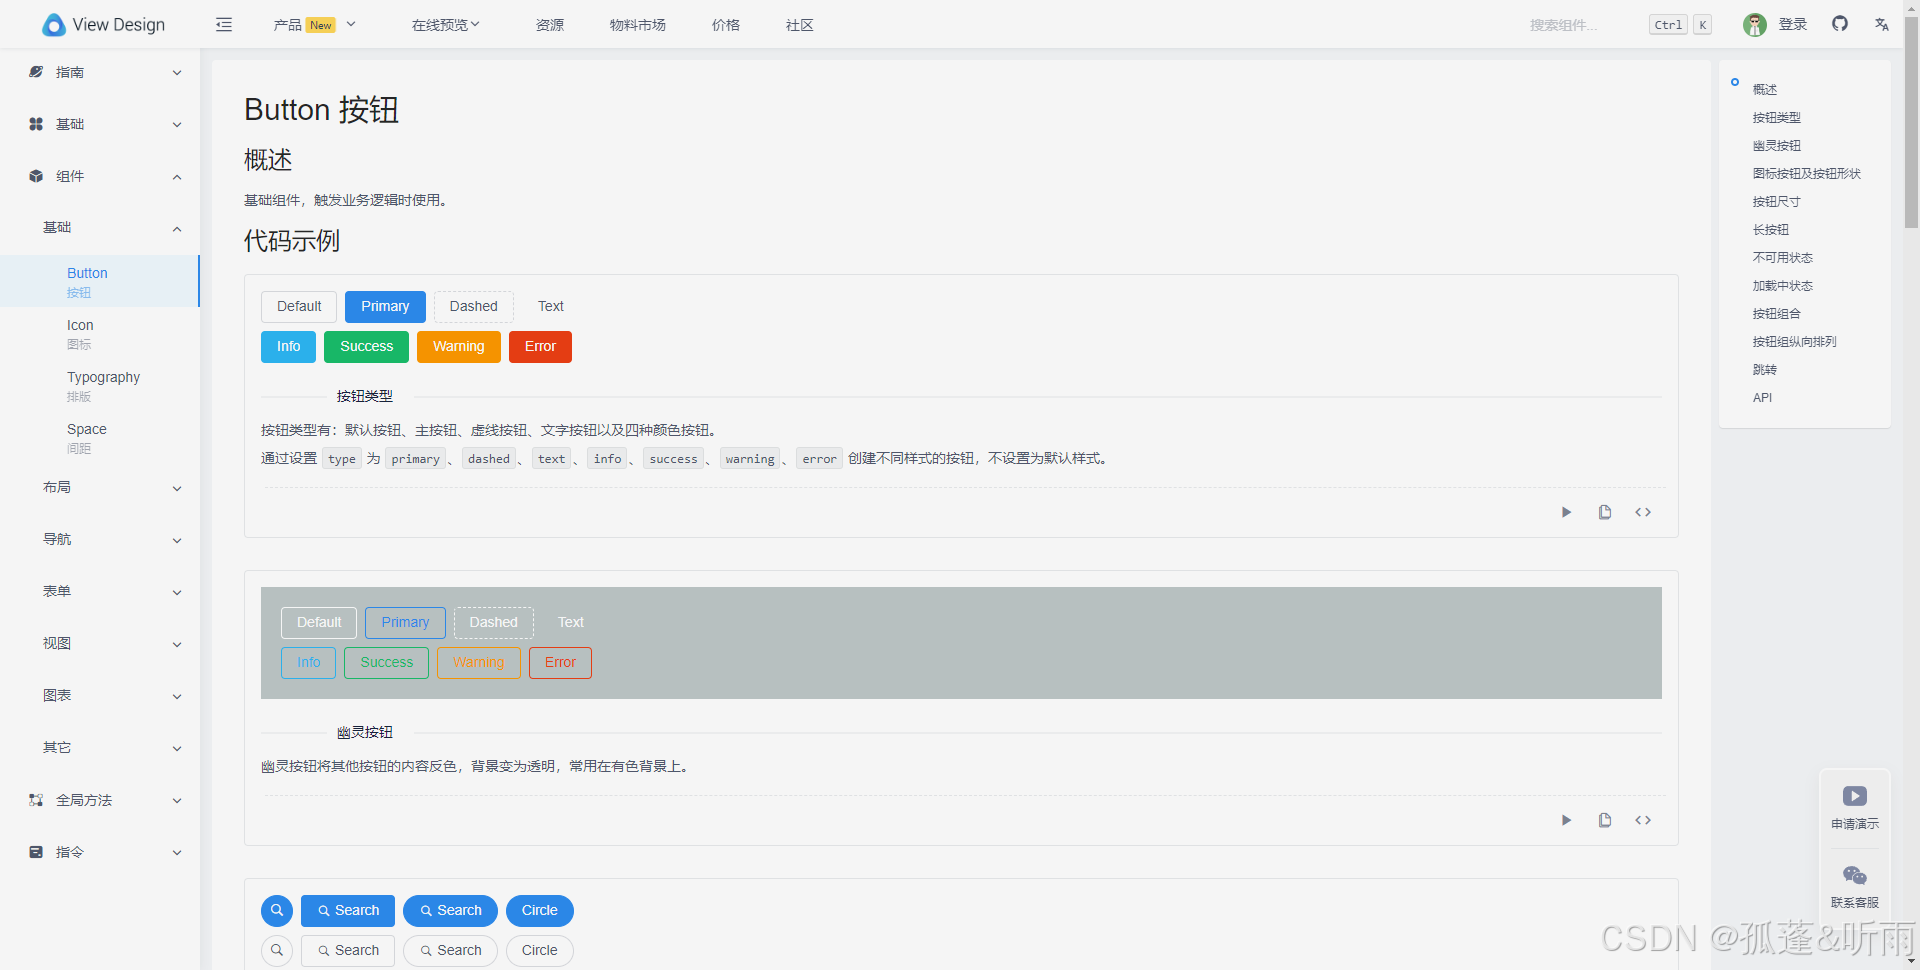Click the 指令 sidebar icon
1920x970 pixels.
click(x=36, y=852)
